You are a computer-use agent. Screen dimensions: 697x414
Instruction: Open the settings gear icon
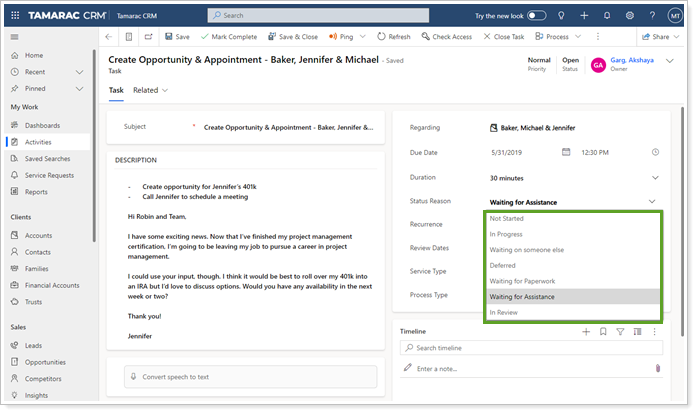[x=631, y=16]
